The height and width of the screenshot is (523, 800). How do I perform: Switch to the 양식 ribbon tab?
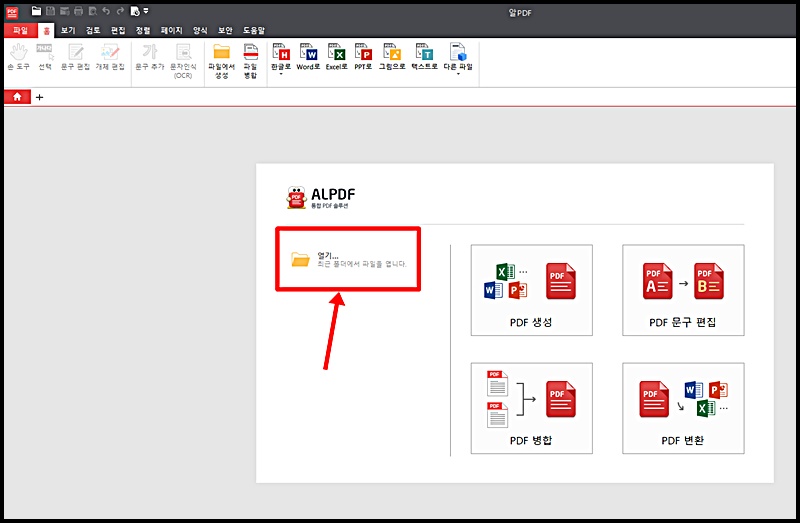[200, 31]
